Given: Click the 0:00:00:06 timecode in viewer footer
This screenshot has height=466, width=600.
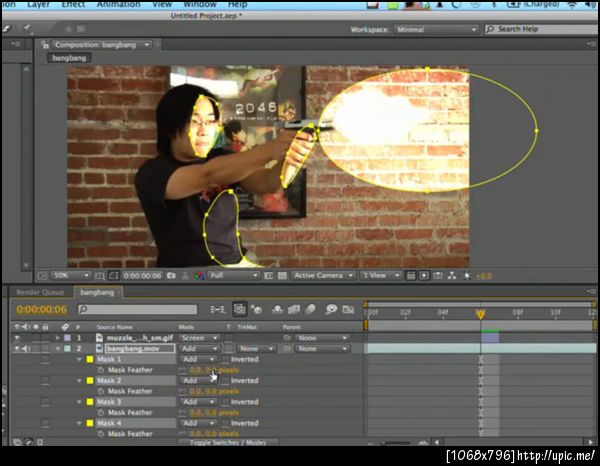Looking at the screenshot, I should tap(143, 275).
